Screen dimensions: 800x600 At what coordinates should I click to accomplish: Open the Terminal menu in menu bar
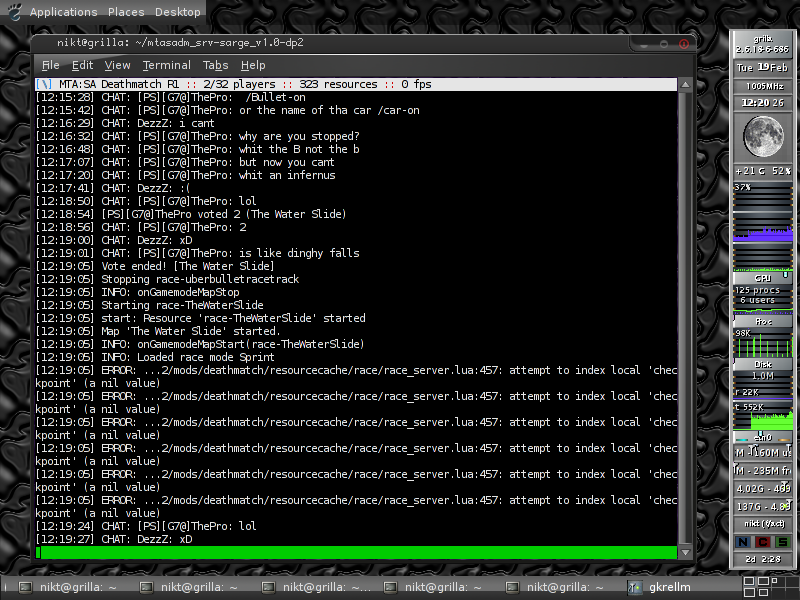(x=166, y=65)
